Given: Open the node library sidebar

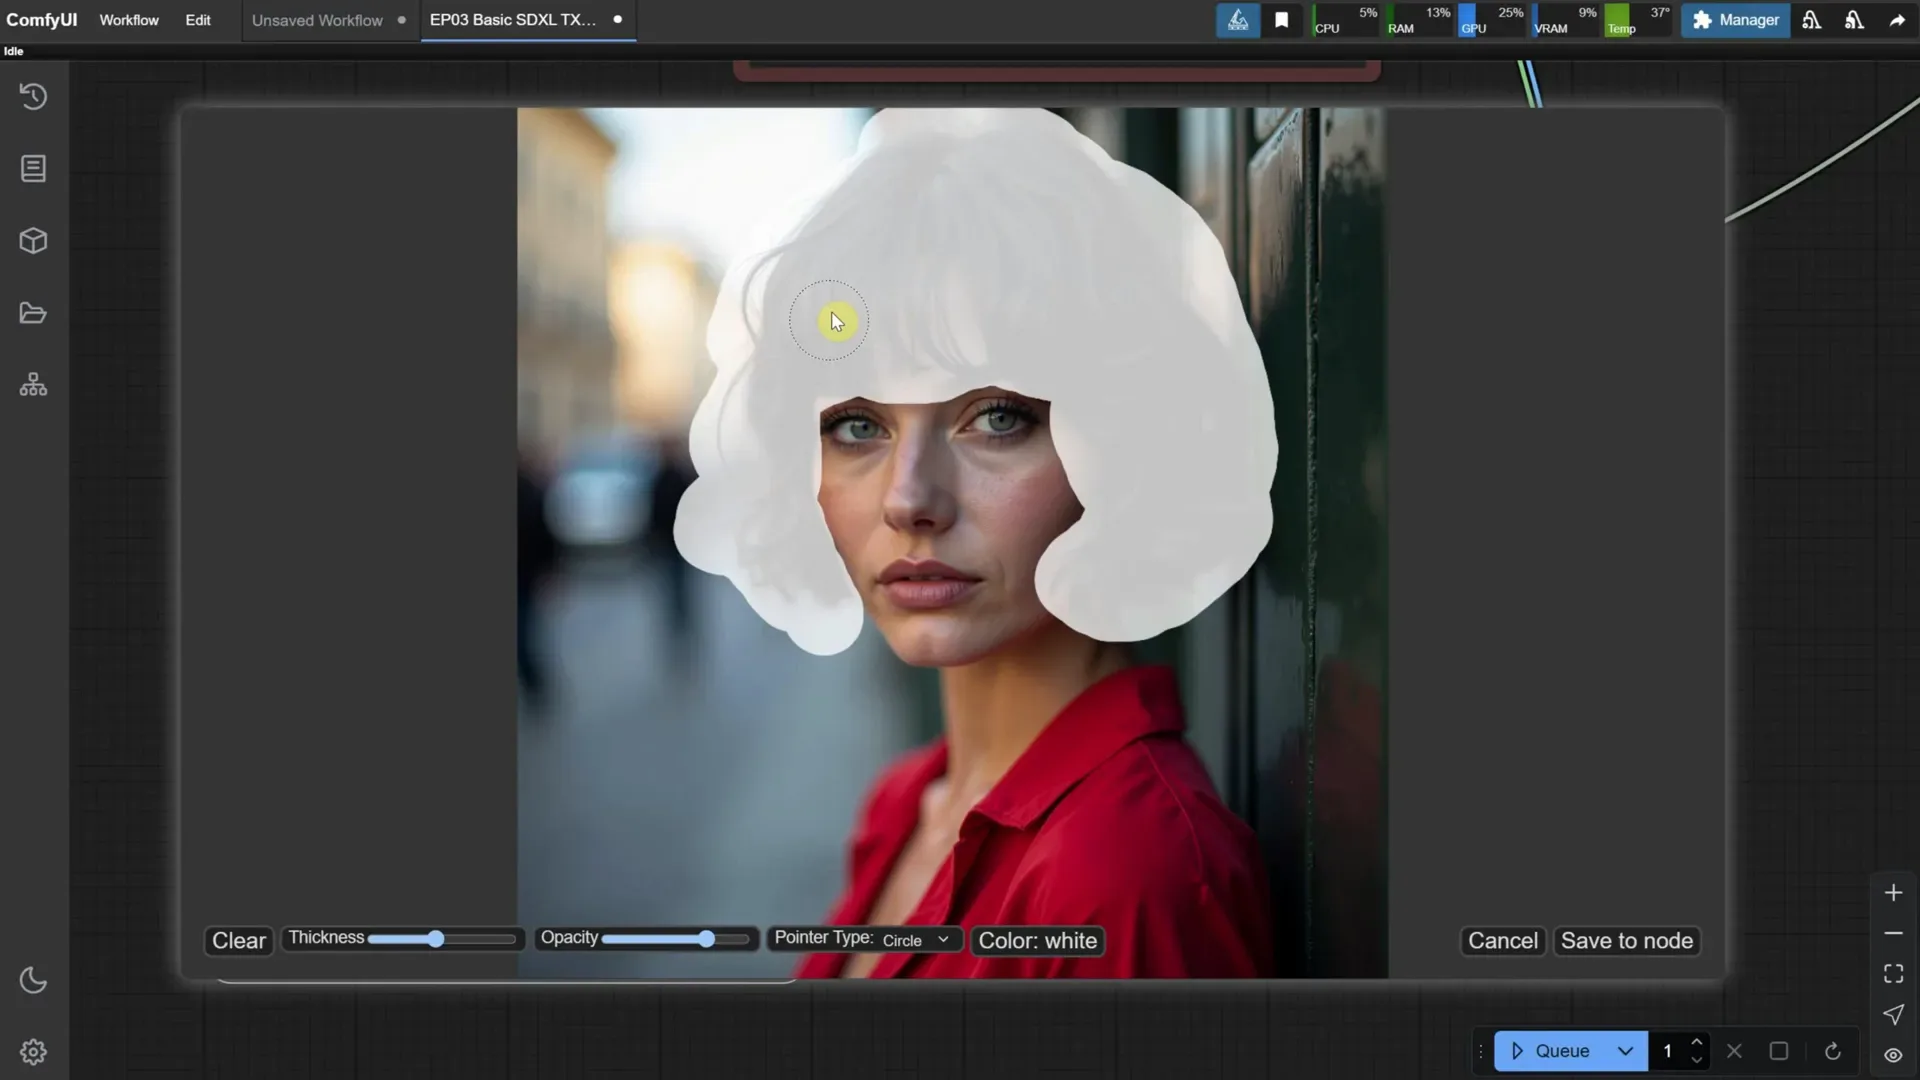Looking at the screenshot, I should click(x=33, y=168).
